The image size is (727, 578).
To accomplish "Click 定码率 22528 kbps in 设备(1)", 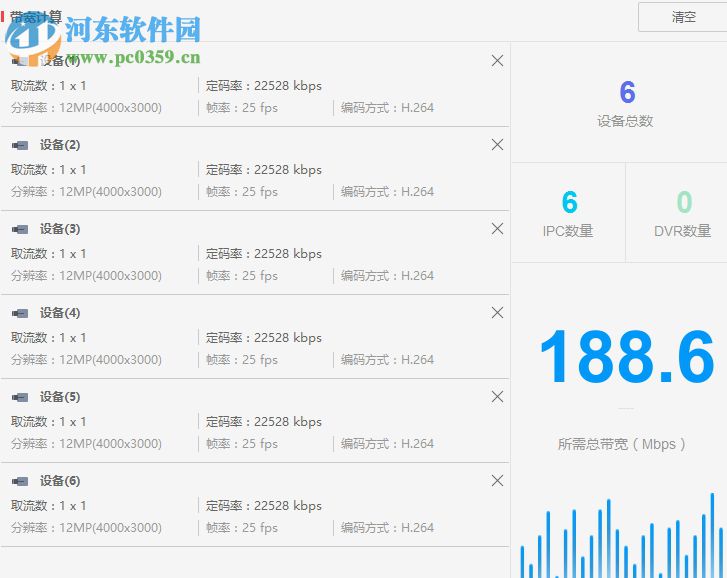I will (x=264, y=86).
